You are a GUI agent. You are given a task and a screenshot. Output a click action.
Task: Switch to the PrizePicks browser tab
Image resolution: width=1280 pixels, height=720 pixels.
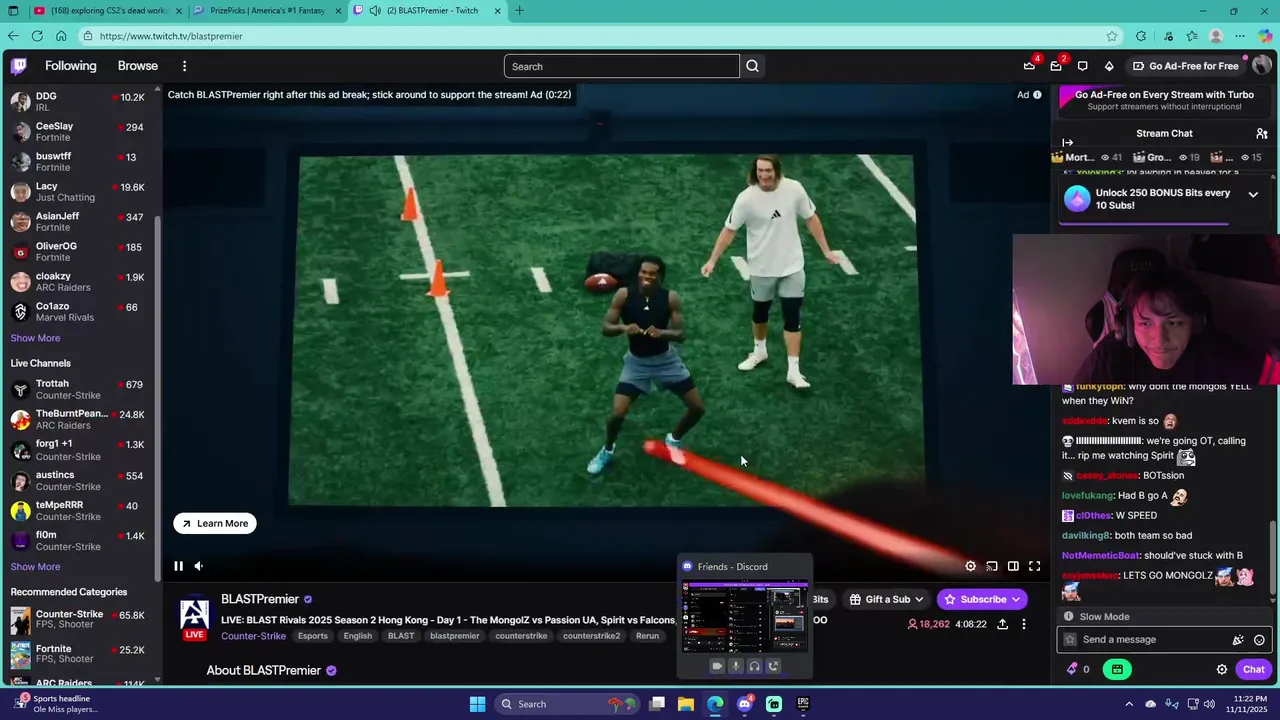266,10
